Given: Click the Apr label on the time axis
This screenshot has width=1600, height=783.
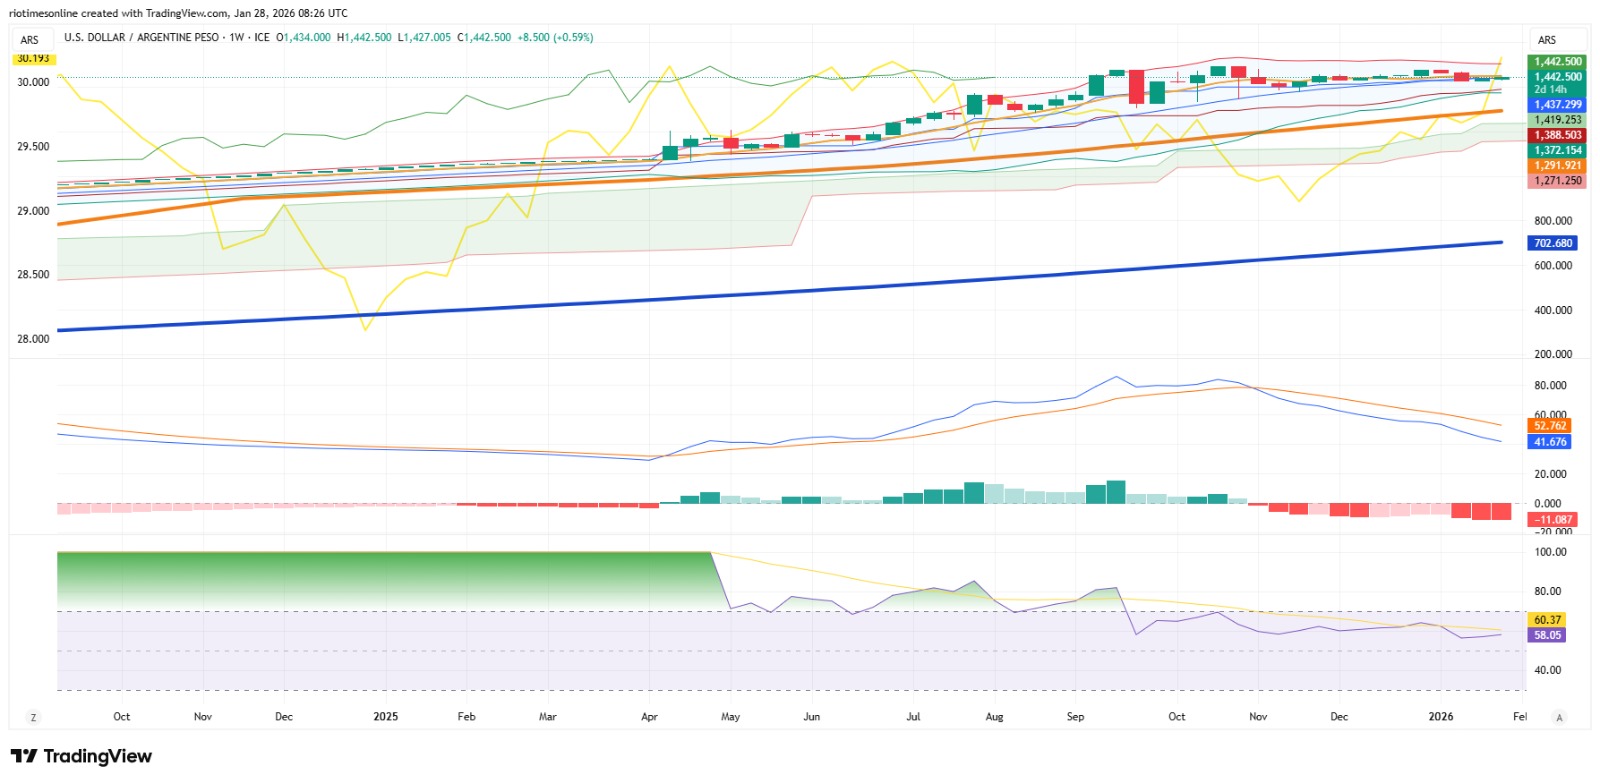Looking at the screenshot, I should tap(649, 717).
